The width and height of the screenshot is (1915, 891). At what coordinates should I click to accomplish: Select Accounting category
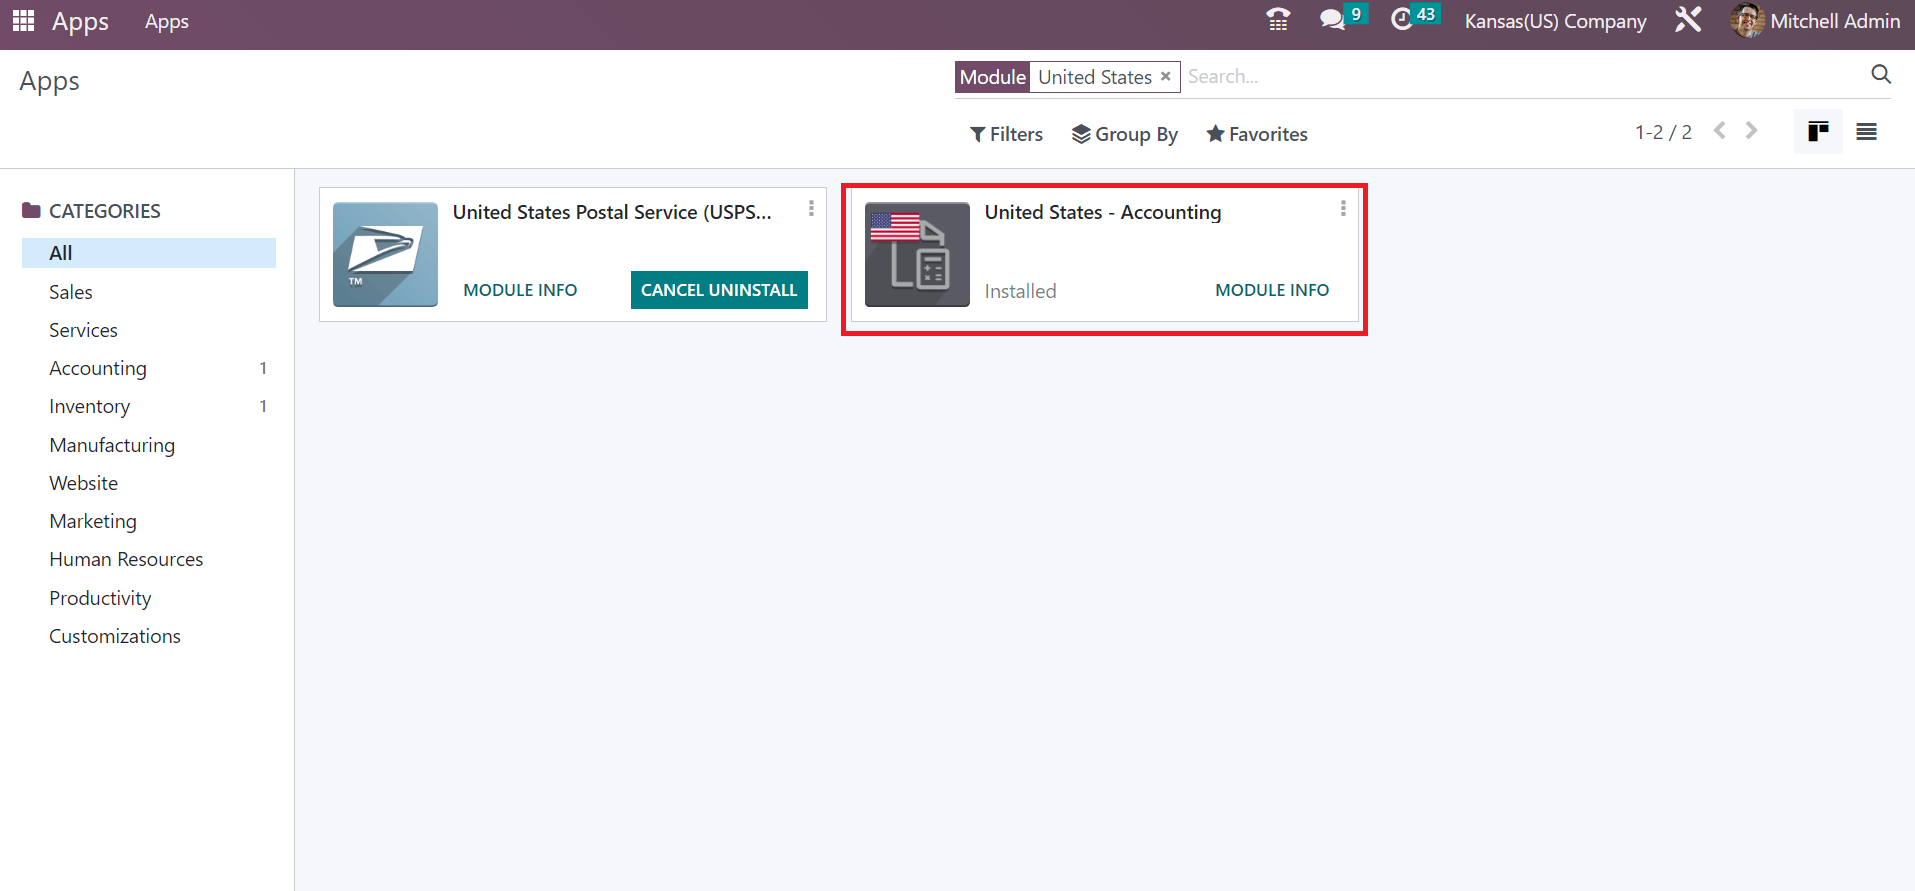click(149, 368)
